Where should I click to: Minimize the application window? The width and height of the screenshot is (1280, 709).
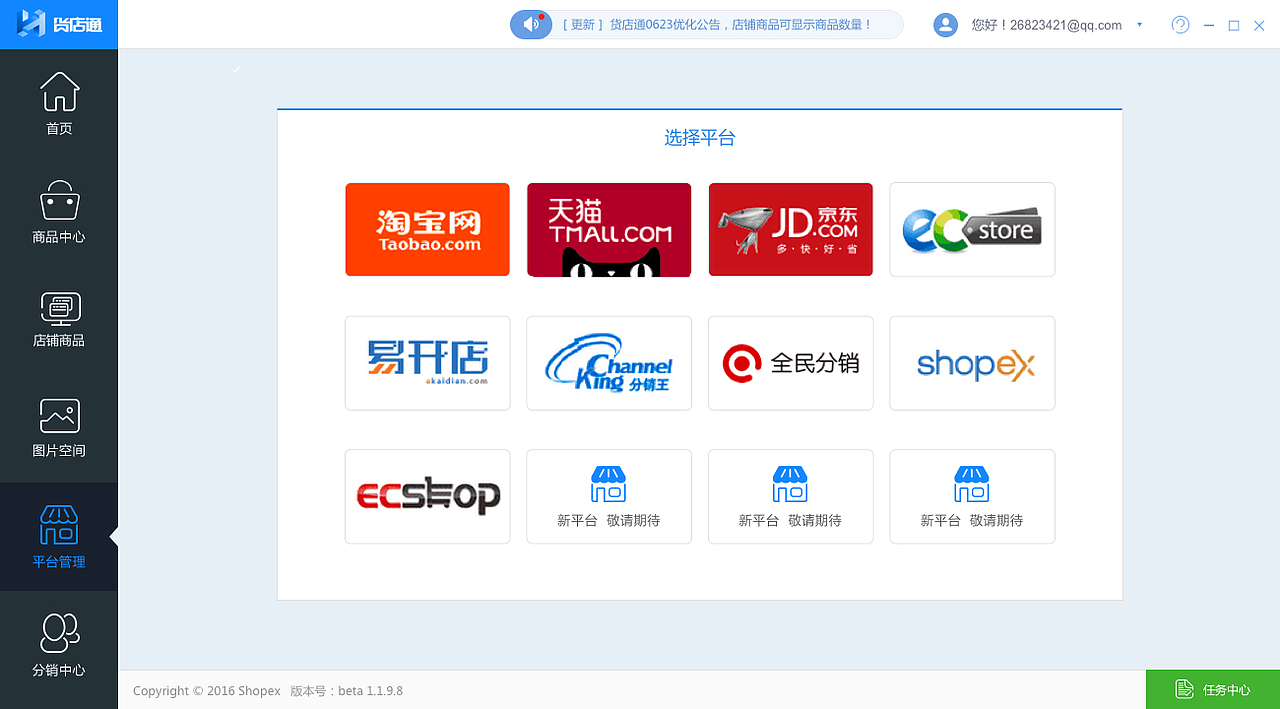[x=1209, y=25]
